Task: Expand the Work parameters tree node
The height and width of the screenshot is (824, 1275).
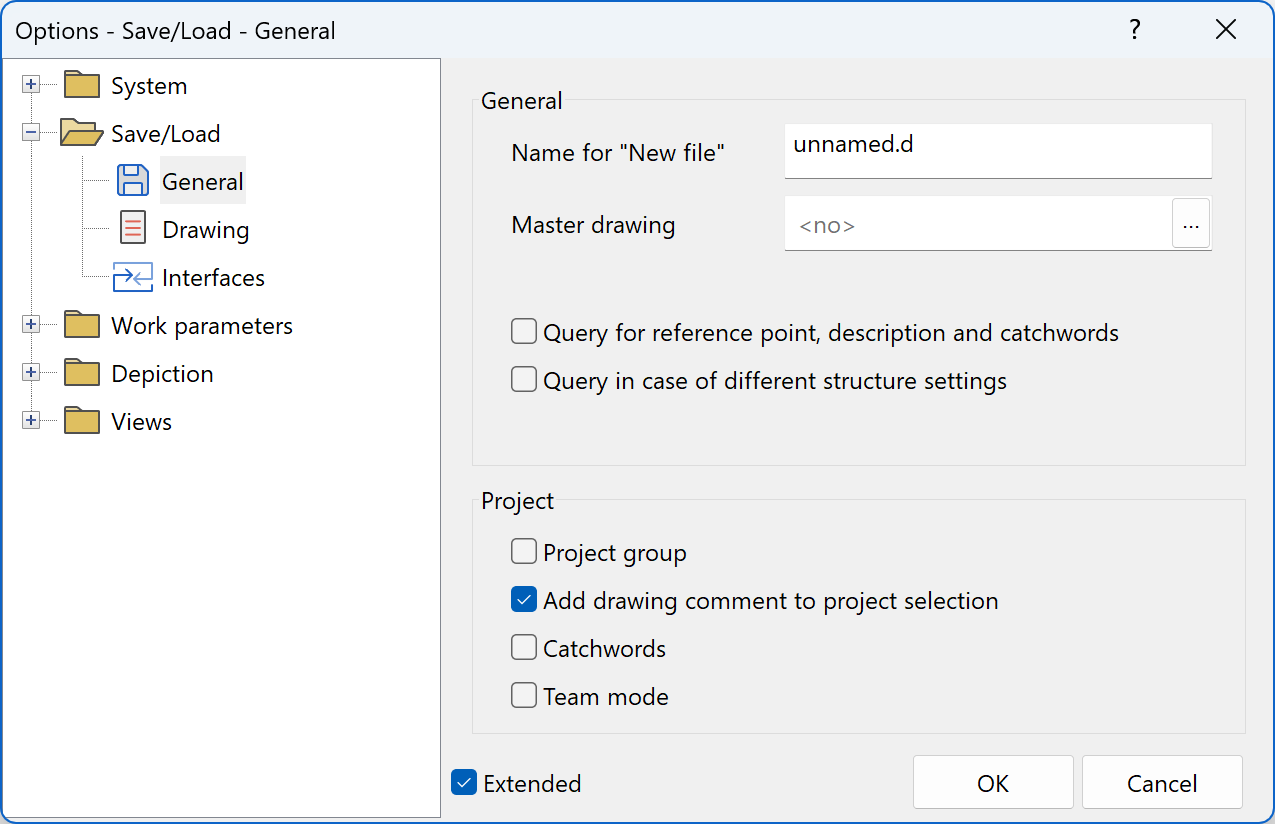Action: pyautogui.click(x=31, y=324)
